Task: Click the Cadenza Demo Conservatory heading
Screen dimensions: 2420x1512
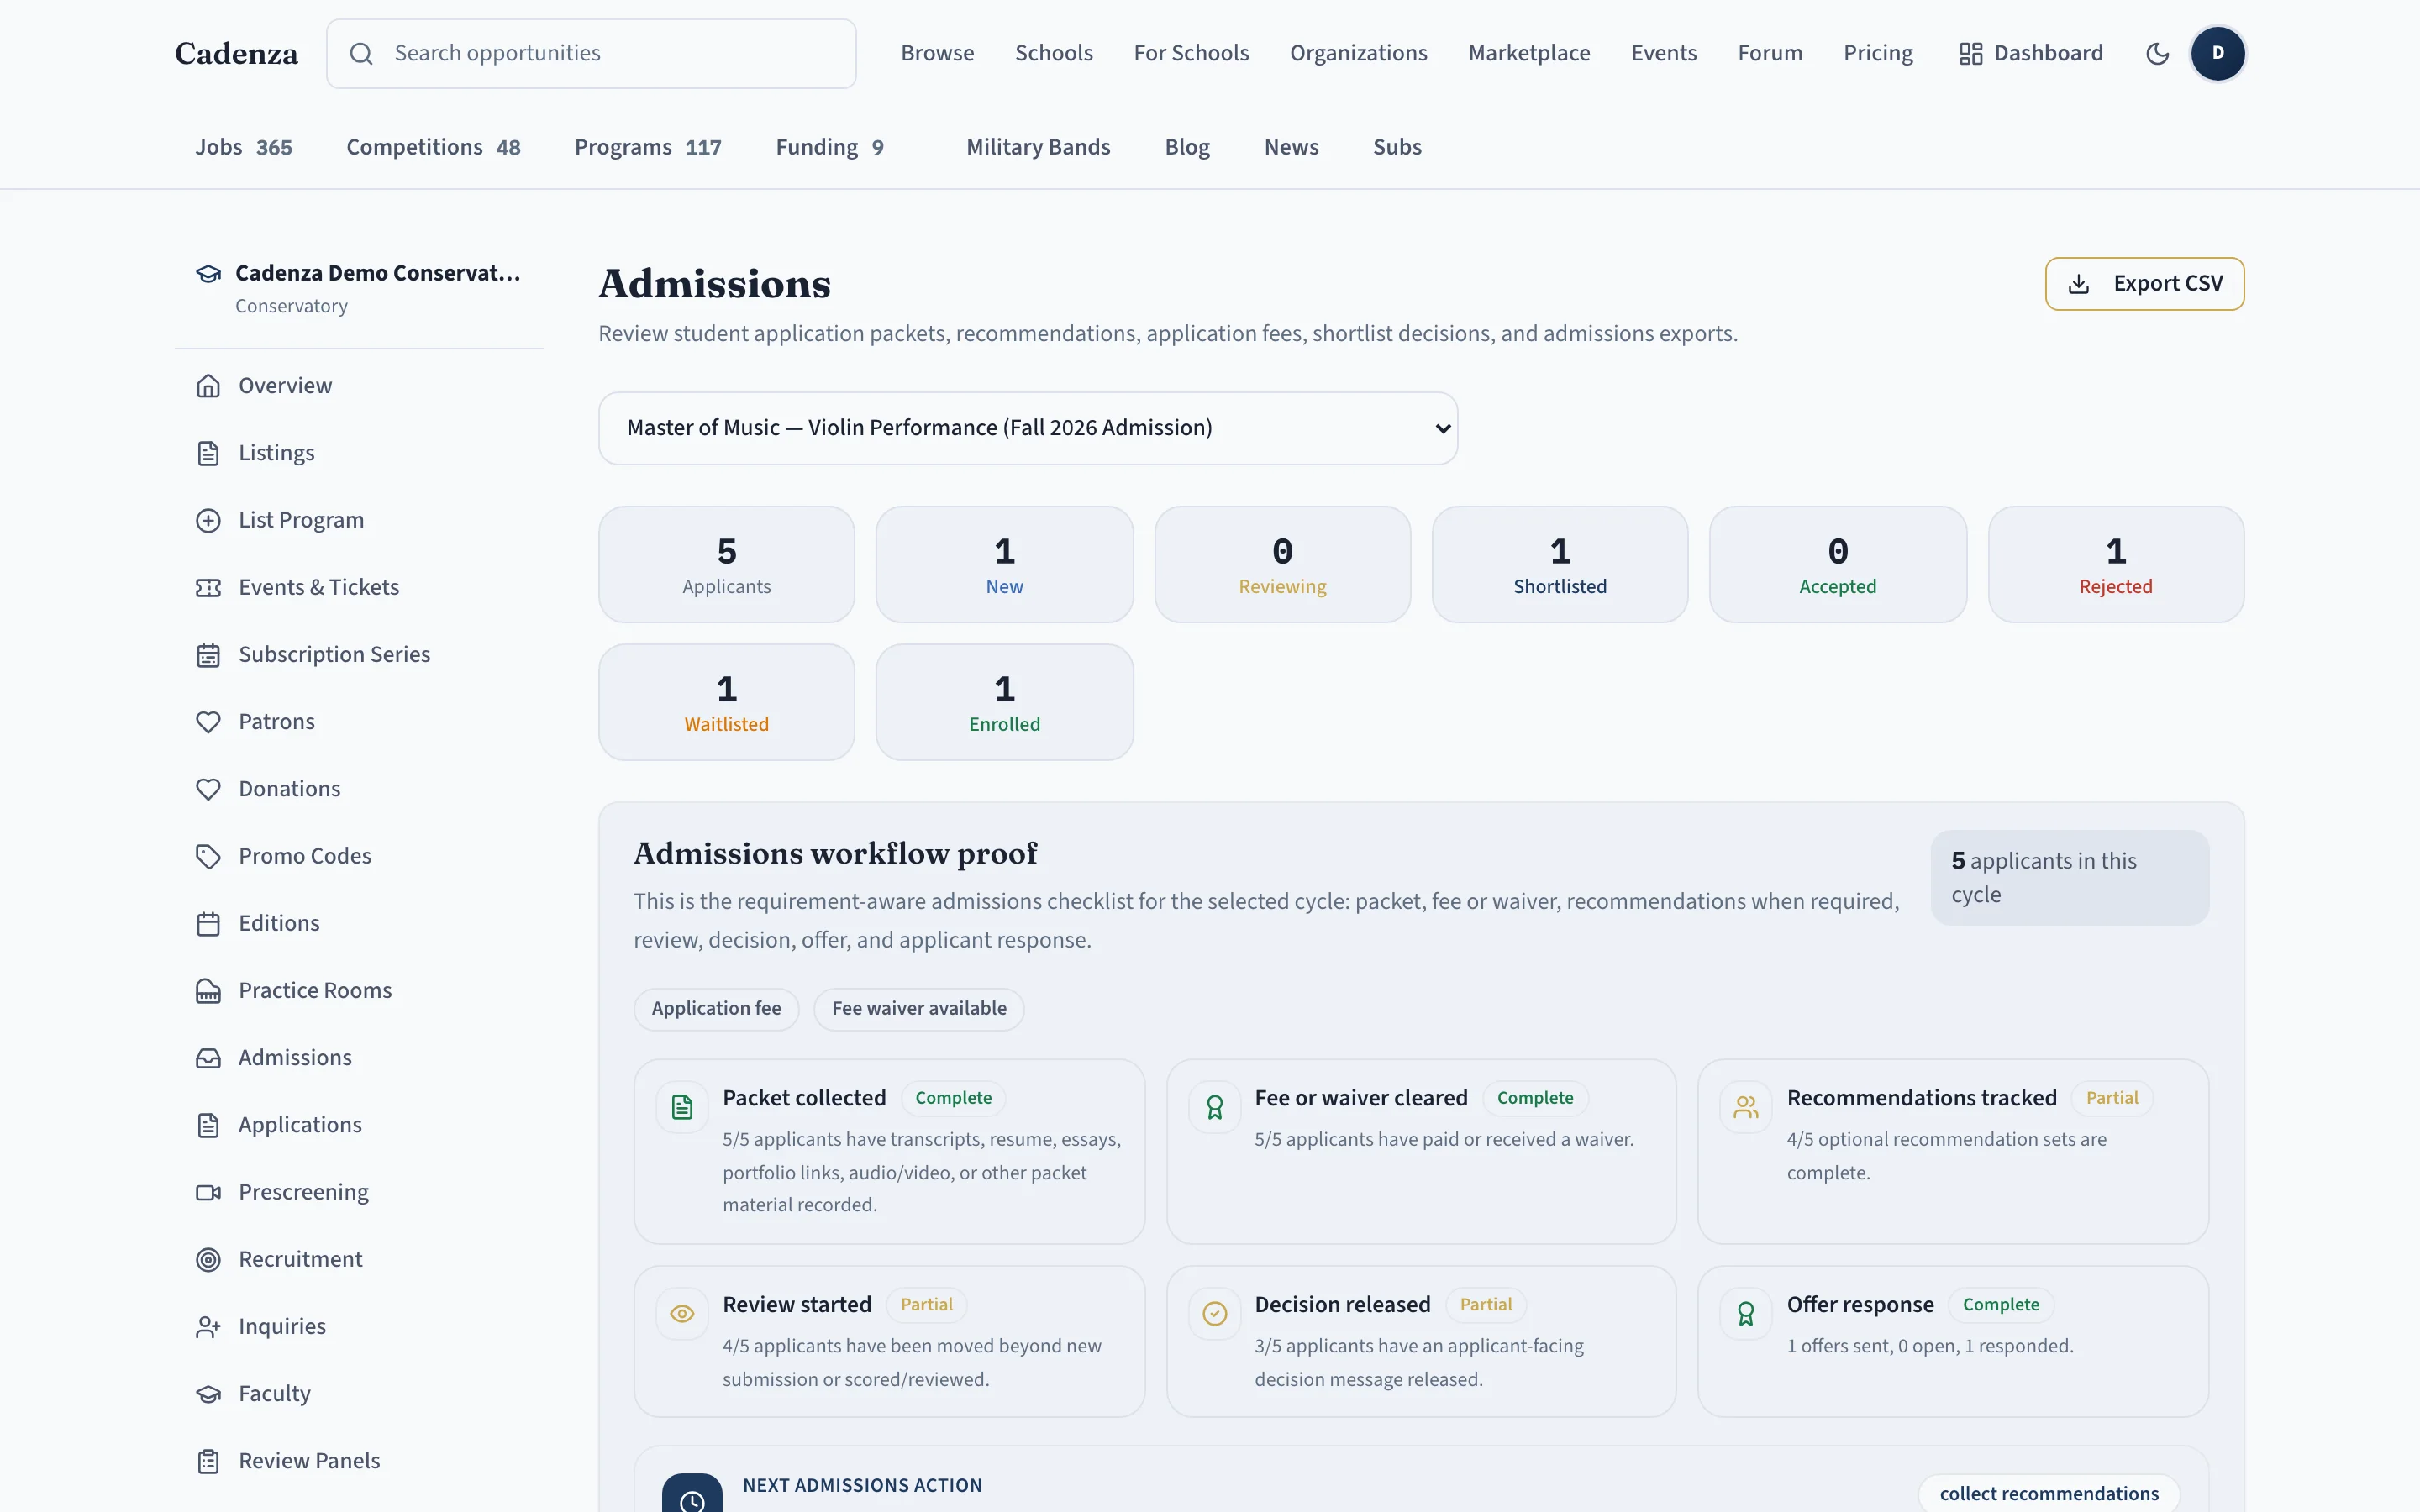Action: coord(378,273)
